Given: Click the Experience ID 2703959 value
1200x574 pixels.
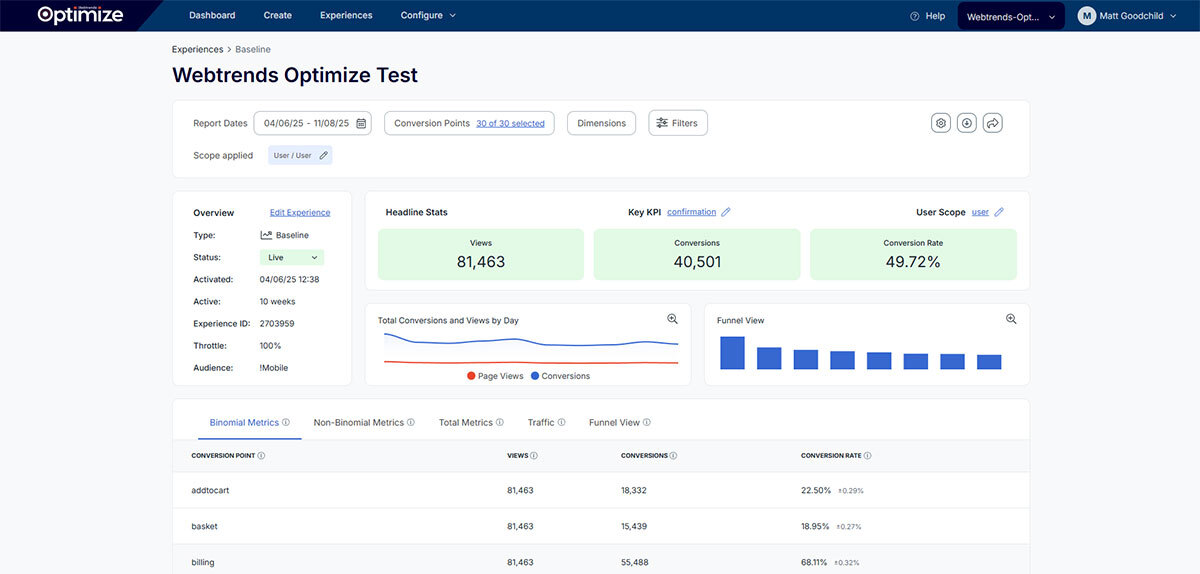Looking at the screenshot, I should click(x=277, y=324).
